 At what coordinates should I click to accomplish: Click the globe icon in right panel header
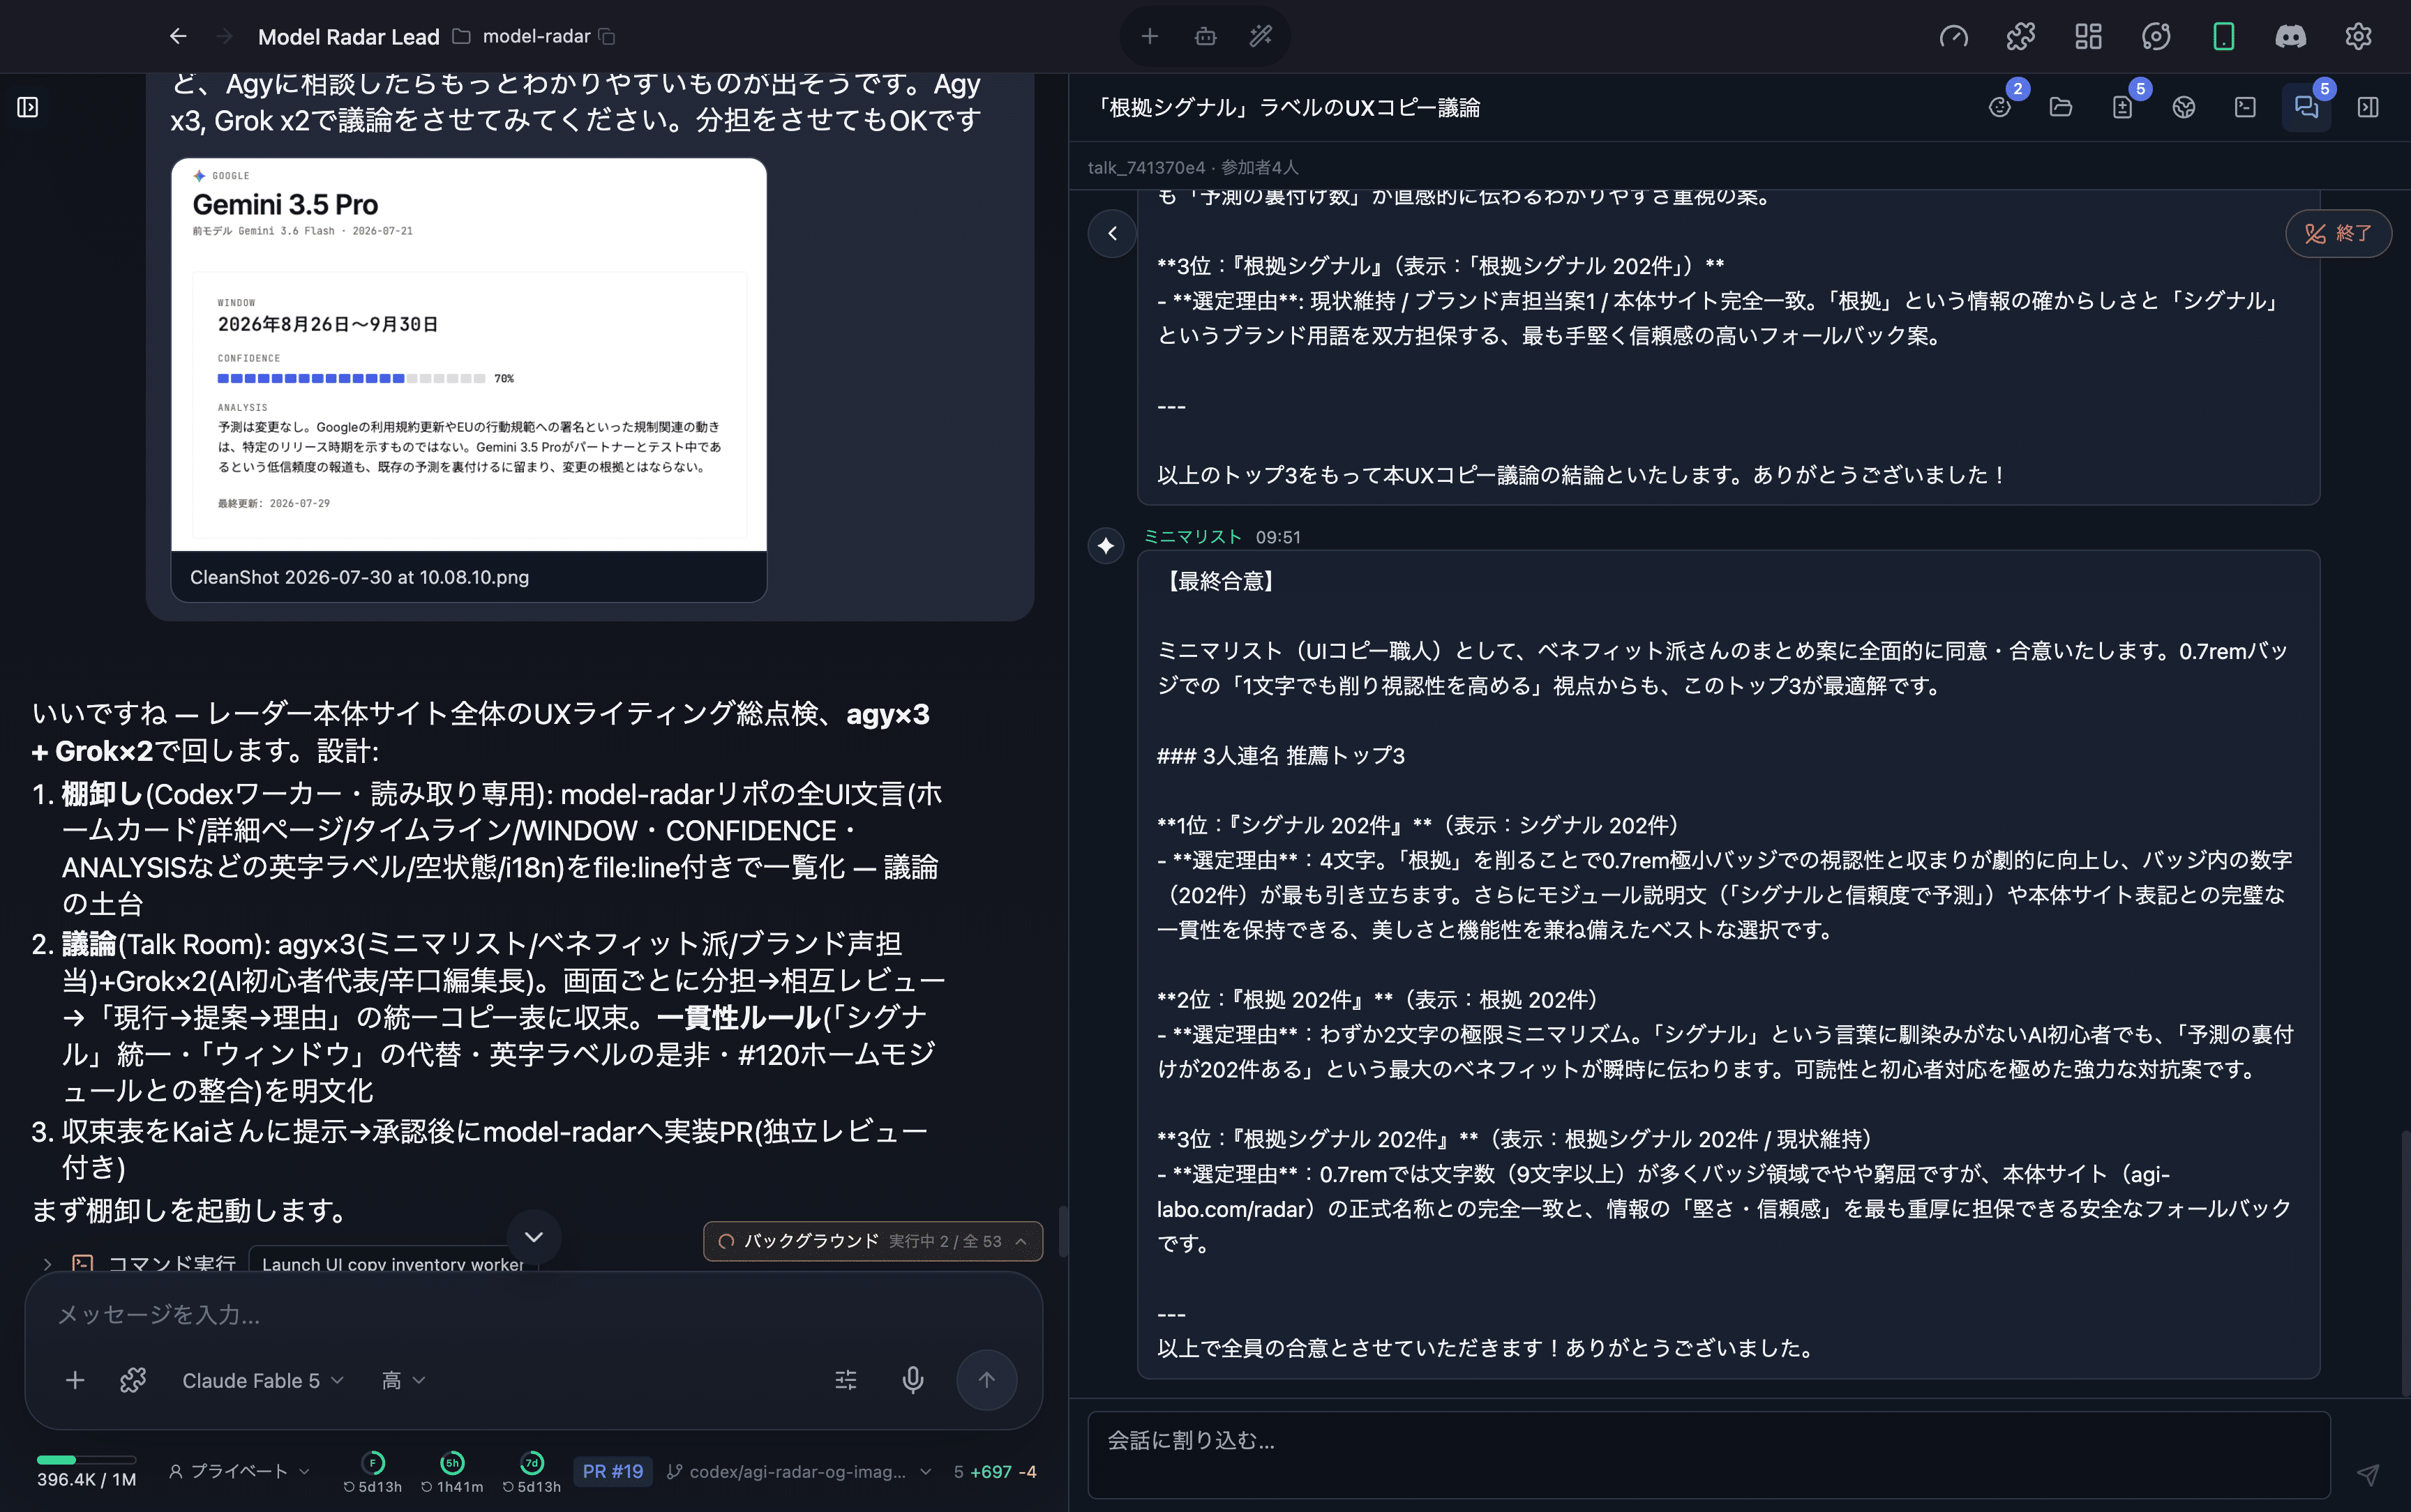pos(2183,107)
